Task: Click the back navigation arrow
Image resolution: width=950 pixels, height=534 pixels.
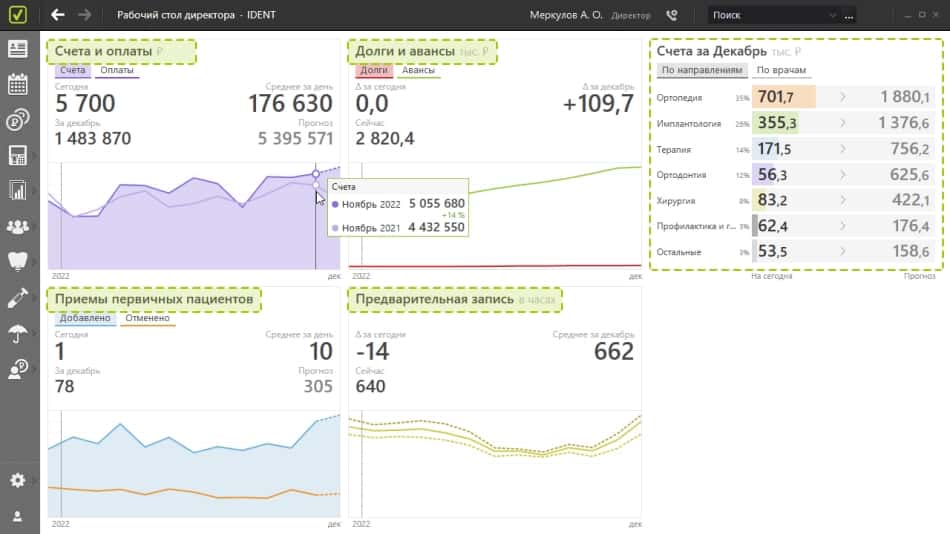Action: [x=57, y=15]
